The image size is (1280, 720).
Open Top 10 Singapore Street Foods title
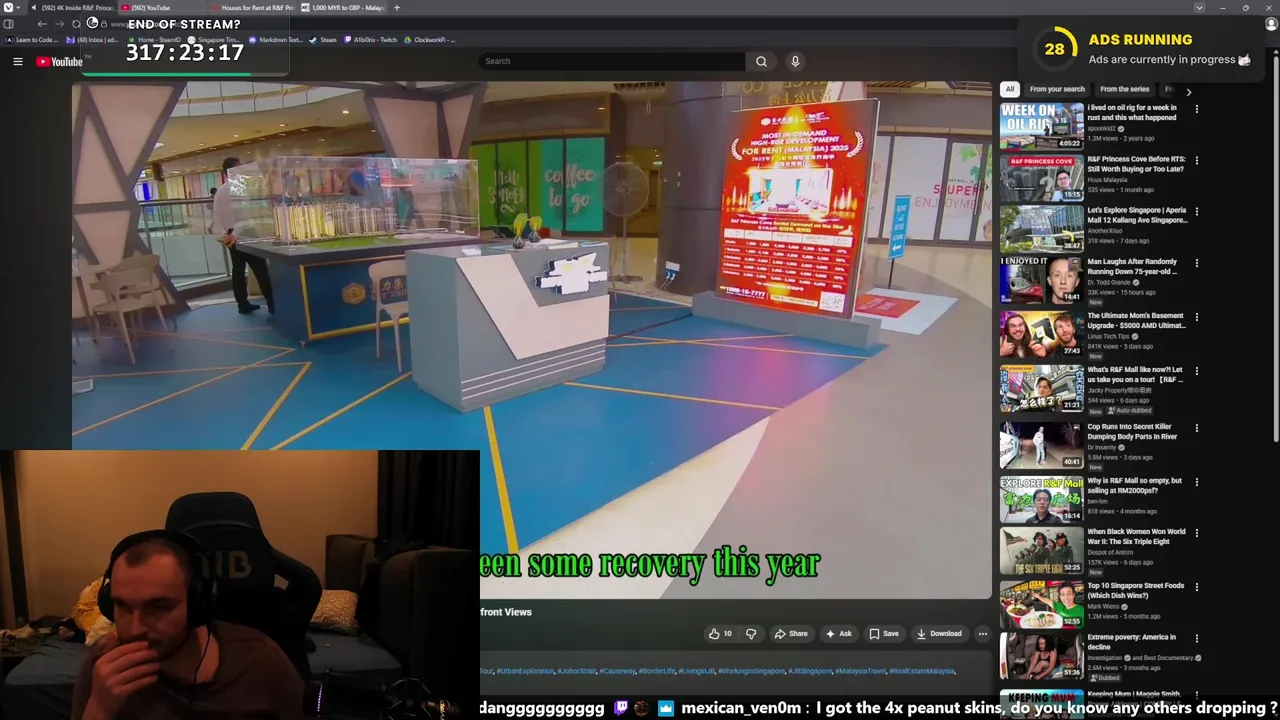coord(1135,590)
